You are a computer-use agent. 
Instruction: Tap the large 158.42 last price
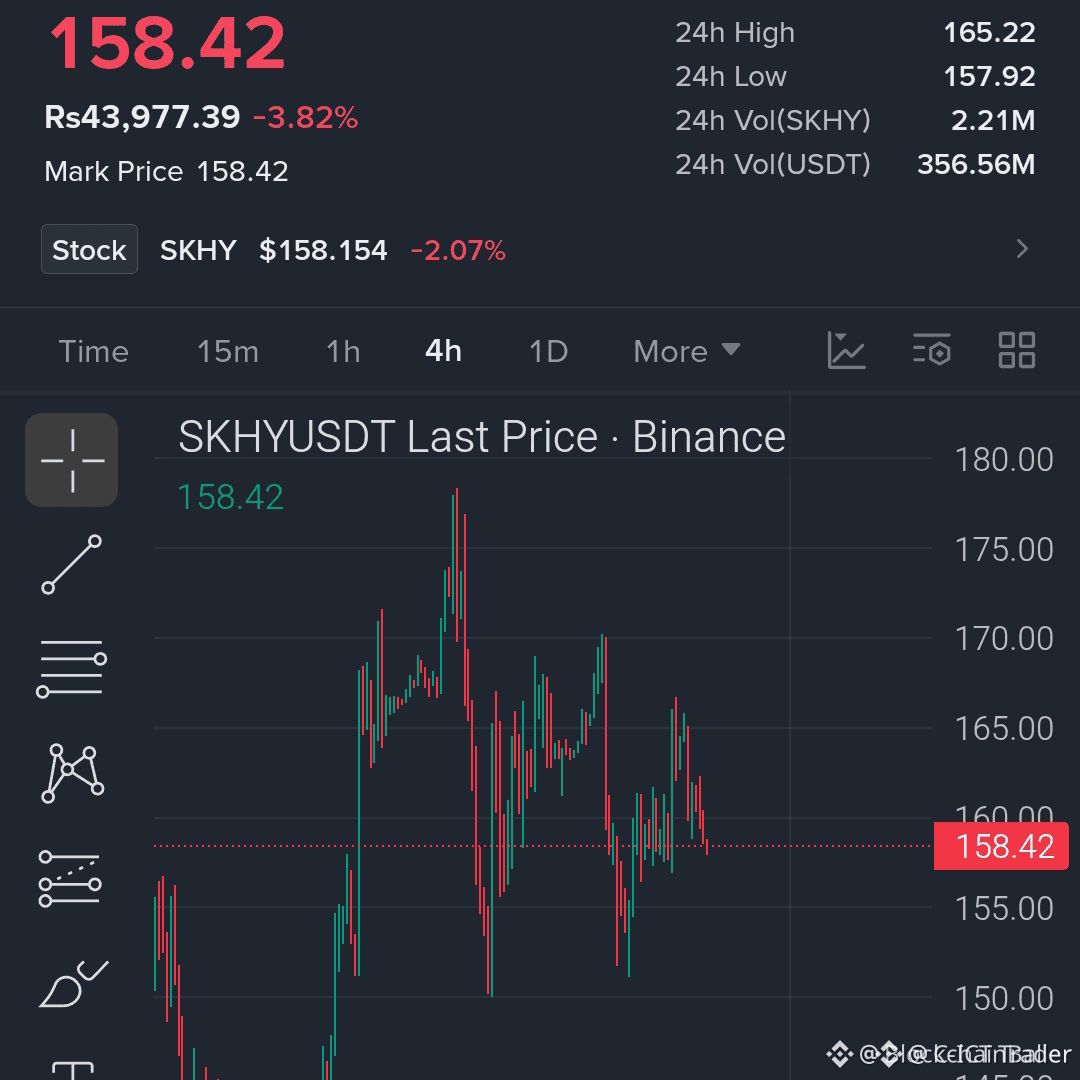(167, 43)
